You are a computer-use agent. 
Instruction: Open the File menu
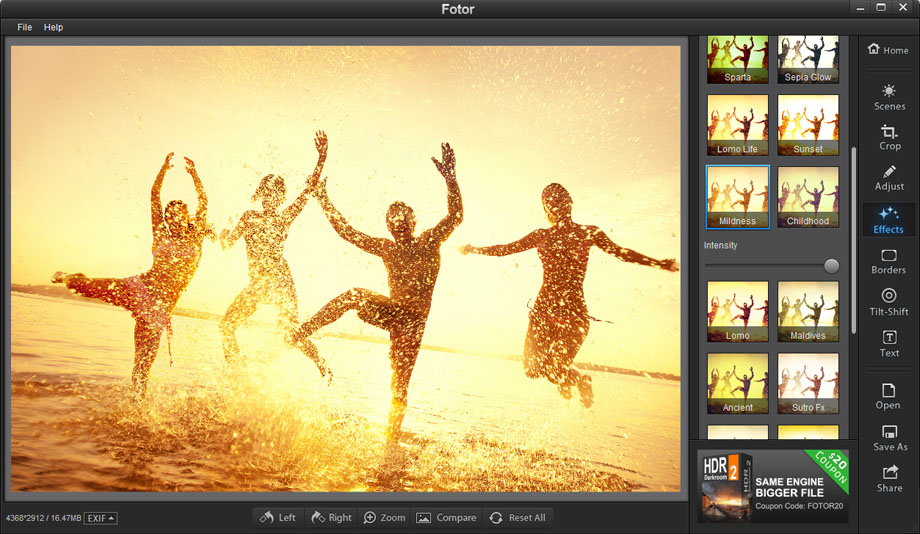point(25,27)
